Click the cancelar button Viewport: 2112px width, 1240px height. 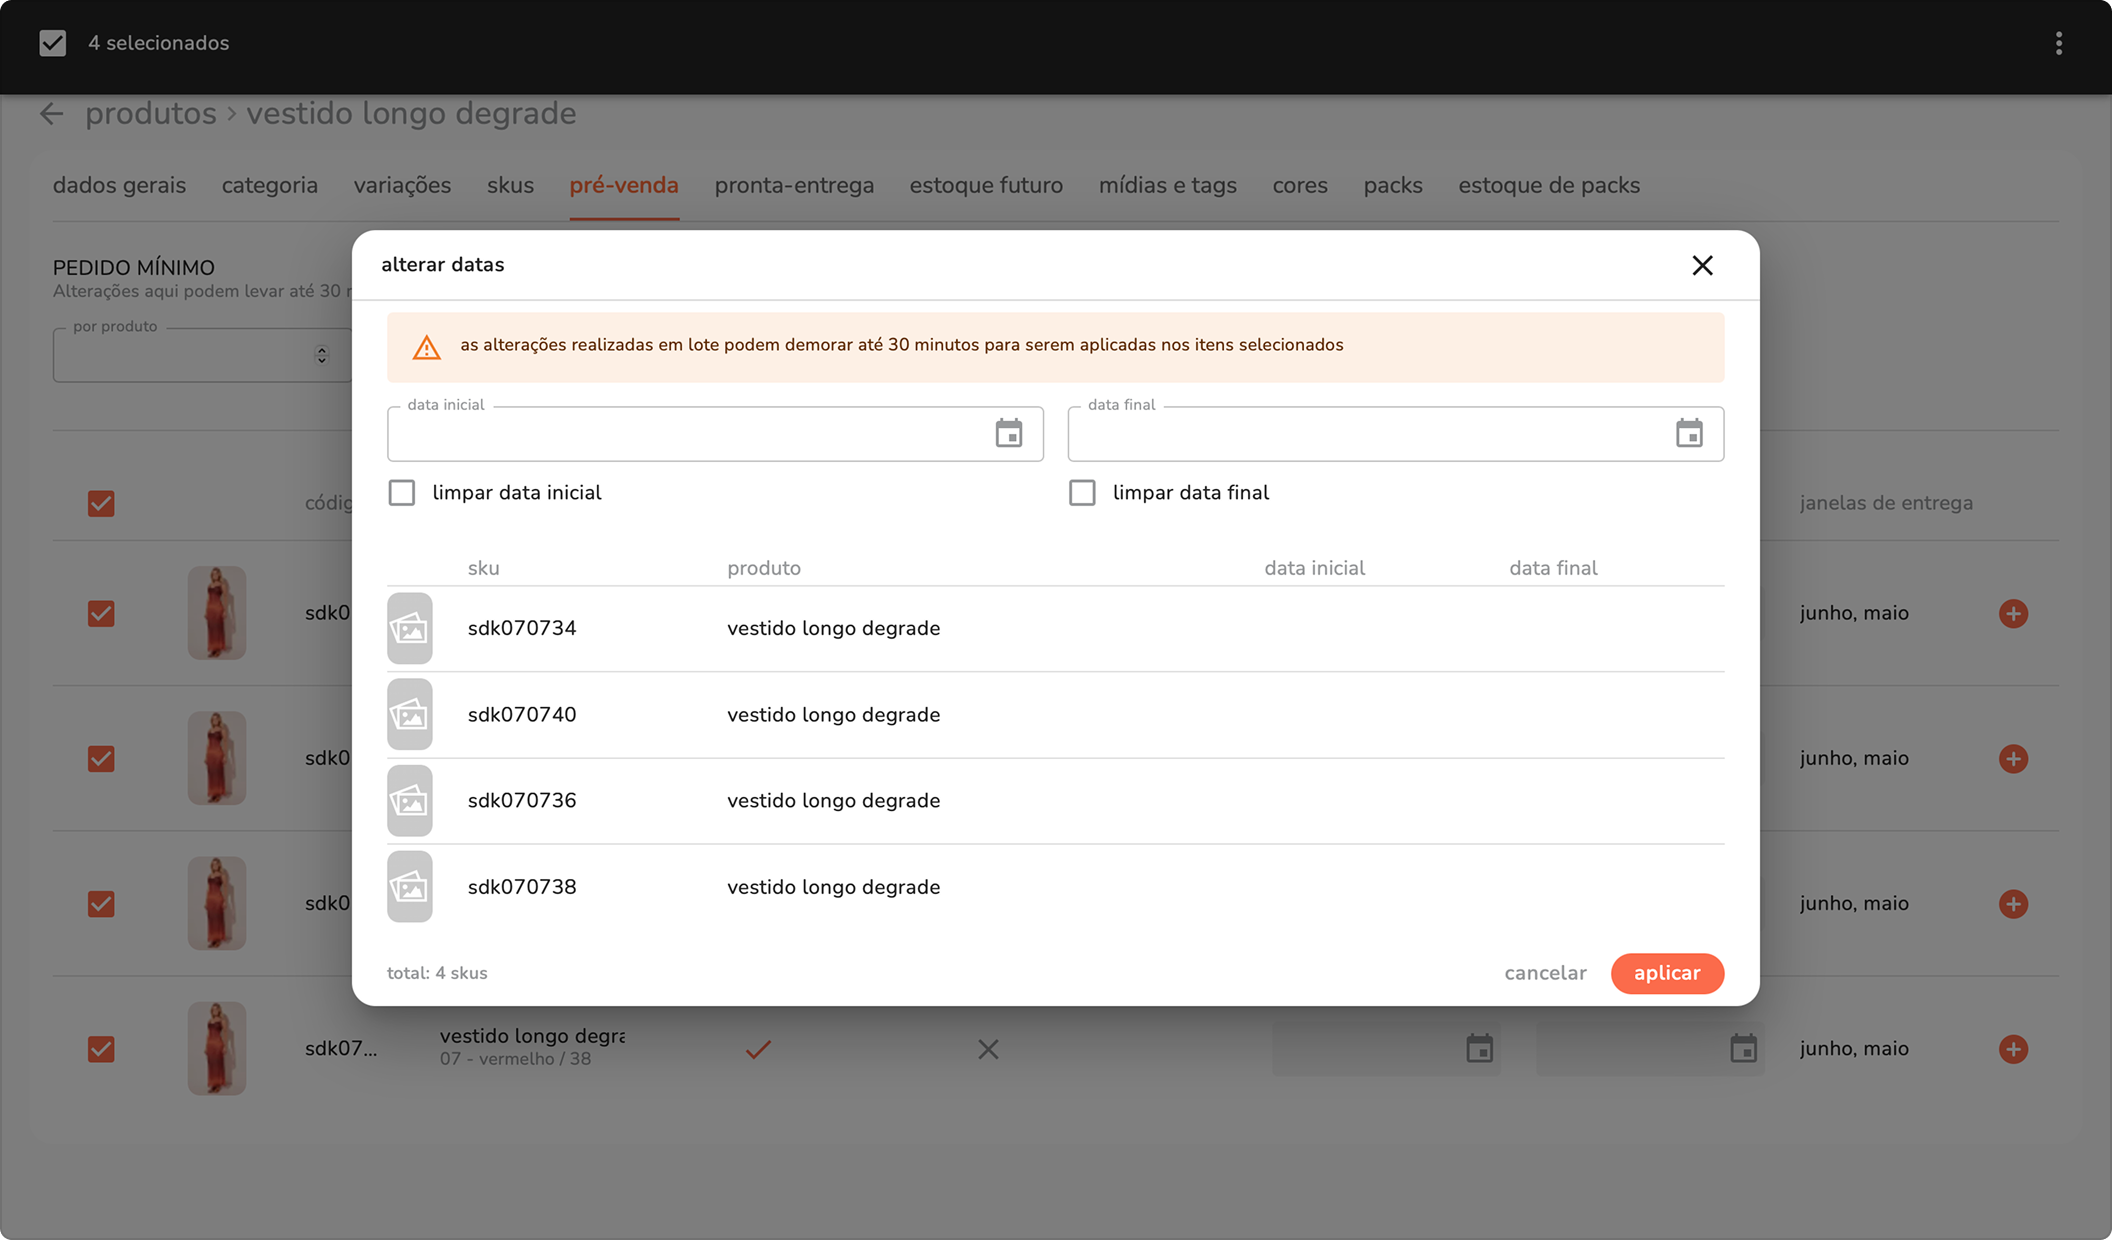(1545, 973)
